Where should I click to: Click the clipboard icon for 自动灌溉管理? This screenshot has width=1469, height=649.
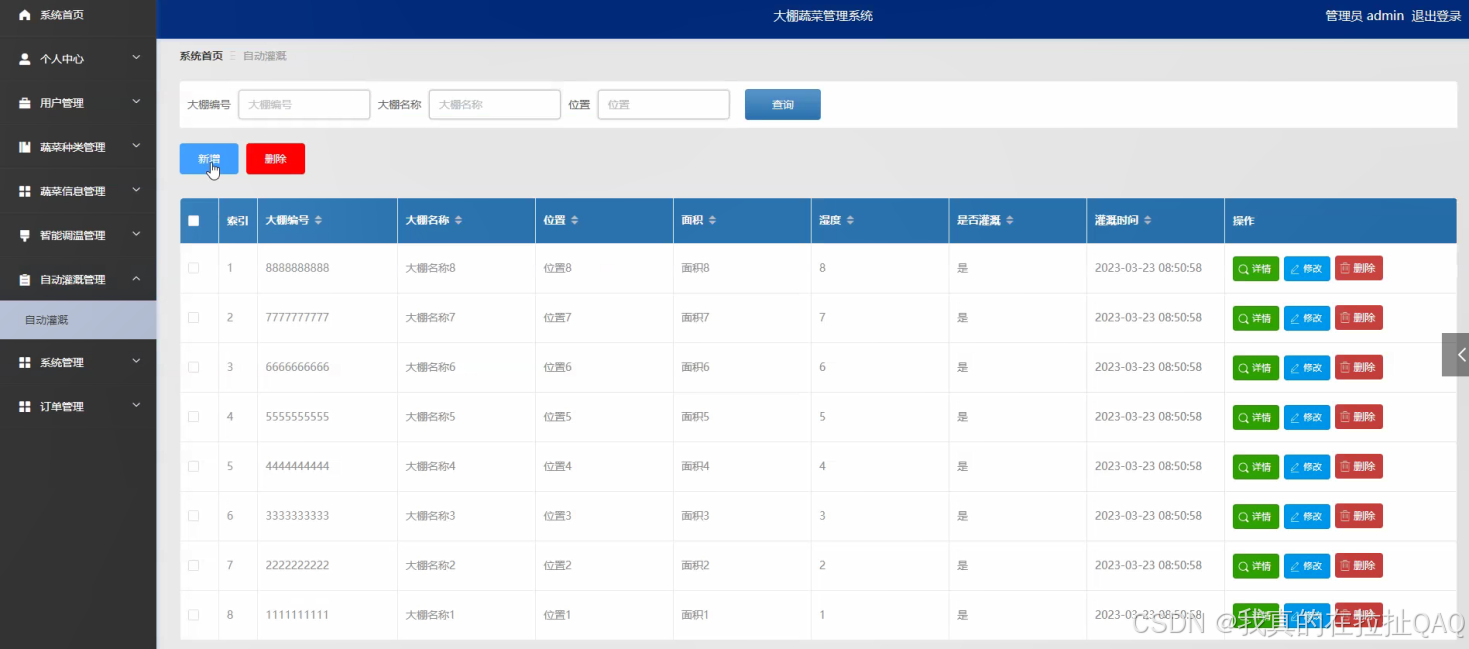click(25, 279)
